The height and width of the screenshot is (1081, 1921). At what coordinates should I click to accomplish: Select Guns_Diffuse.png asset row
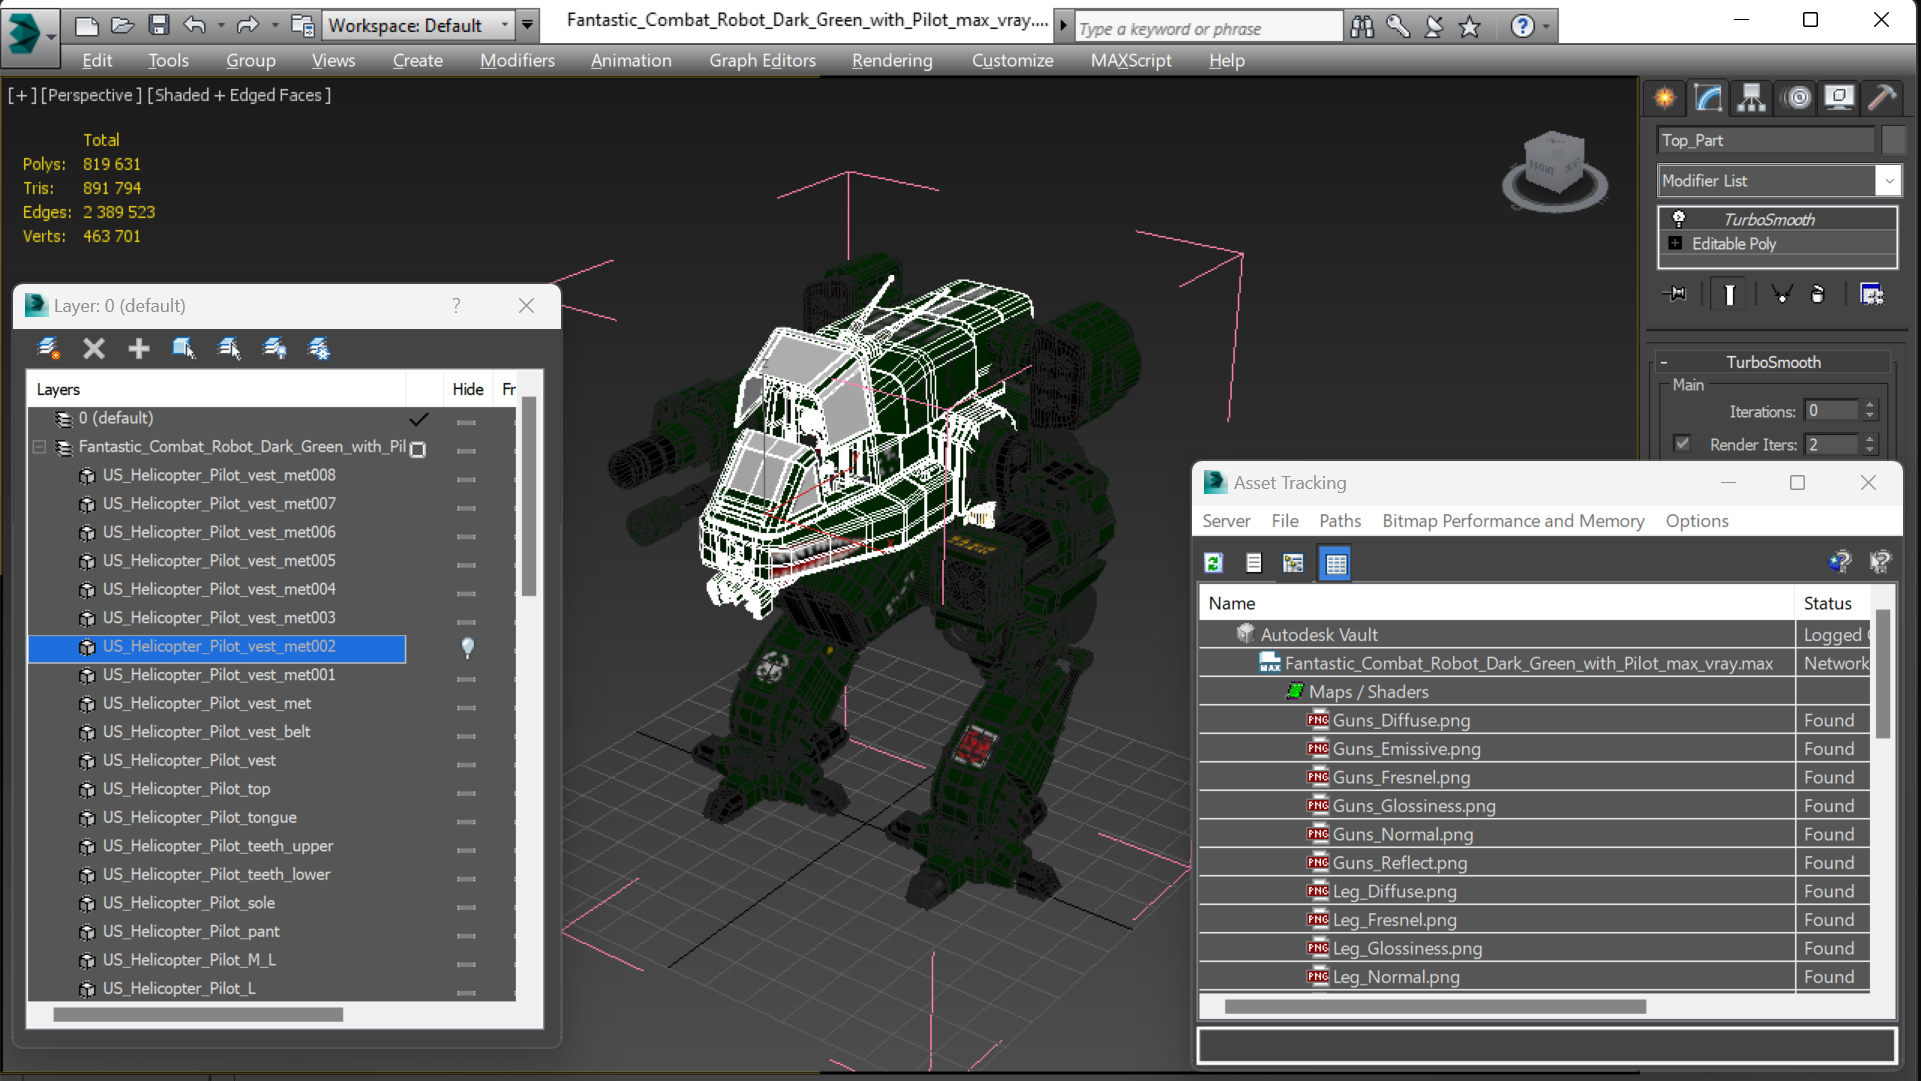(1400, 720)
